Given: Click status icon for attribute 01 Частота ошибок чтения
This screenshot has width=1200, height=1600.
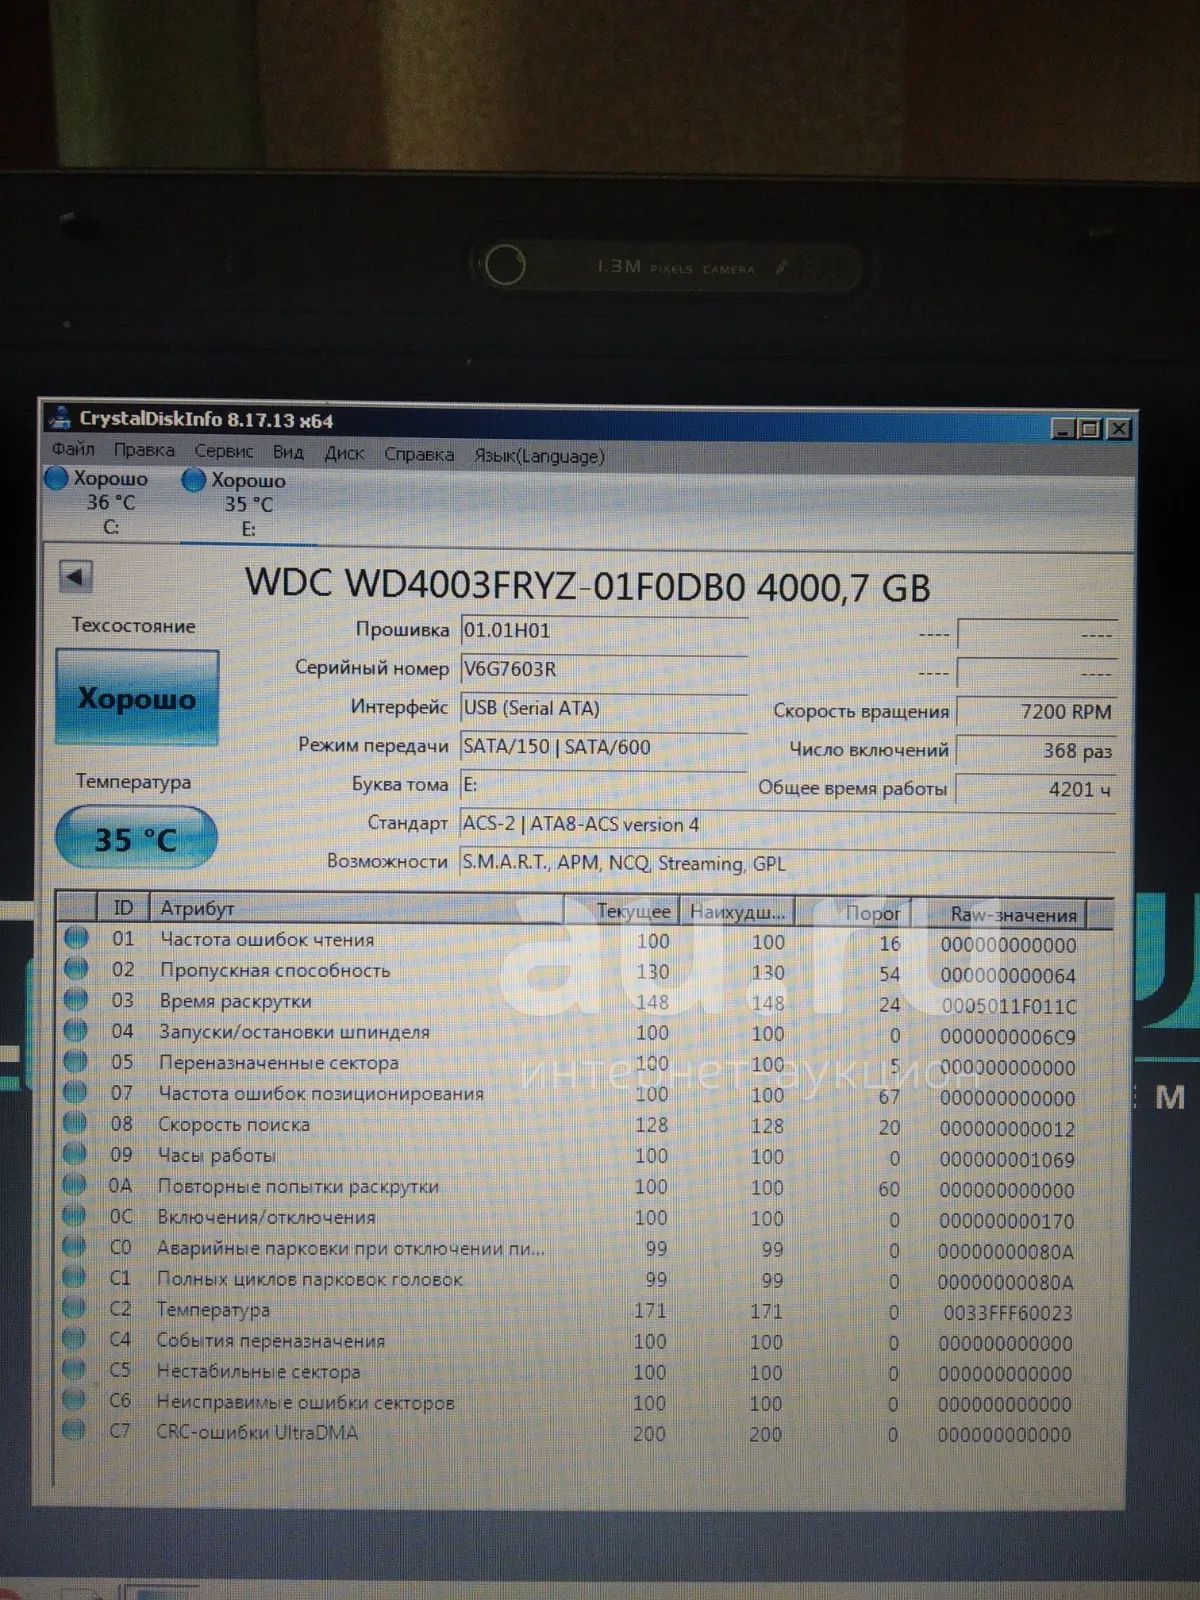Looking at the screenshot, I should click(x=76, y=938).
